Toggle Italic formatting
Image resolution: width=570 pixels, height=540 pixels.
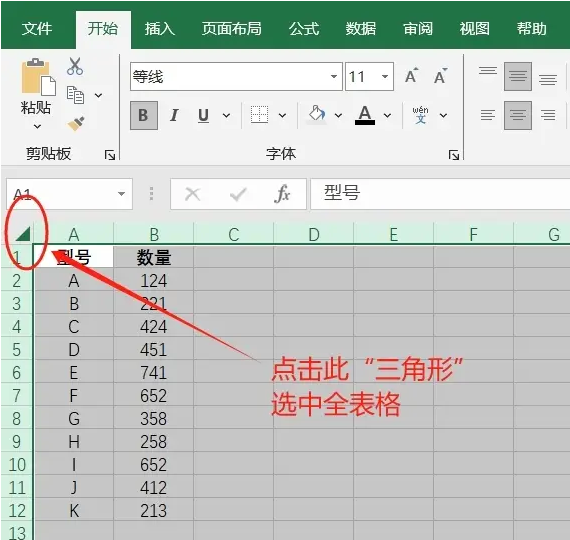[x=174, y=116]
